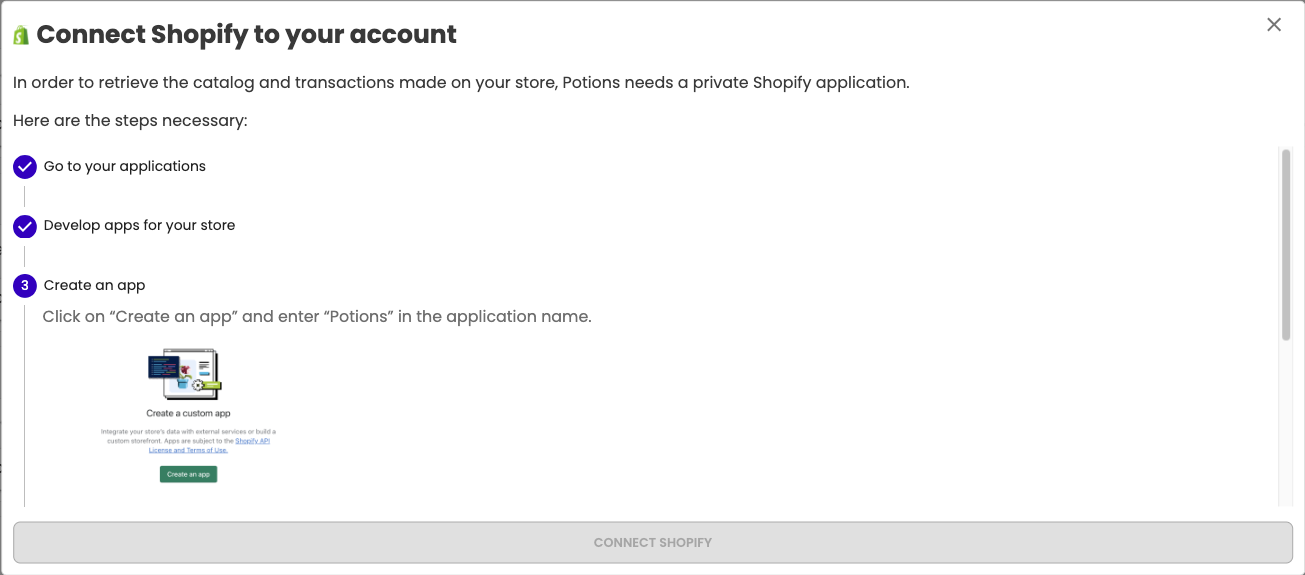Click the CONNECT SHOPIFY button
Image resolution: width=1305 pixels, height=575 pixels.
pyautogui.click(x=653, y=542)
